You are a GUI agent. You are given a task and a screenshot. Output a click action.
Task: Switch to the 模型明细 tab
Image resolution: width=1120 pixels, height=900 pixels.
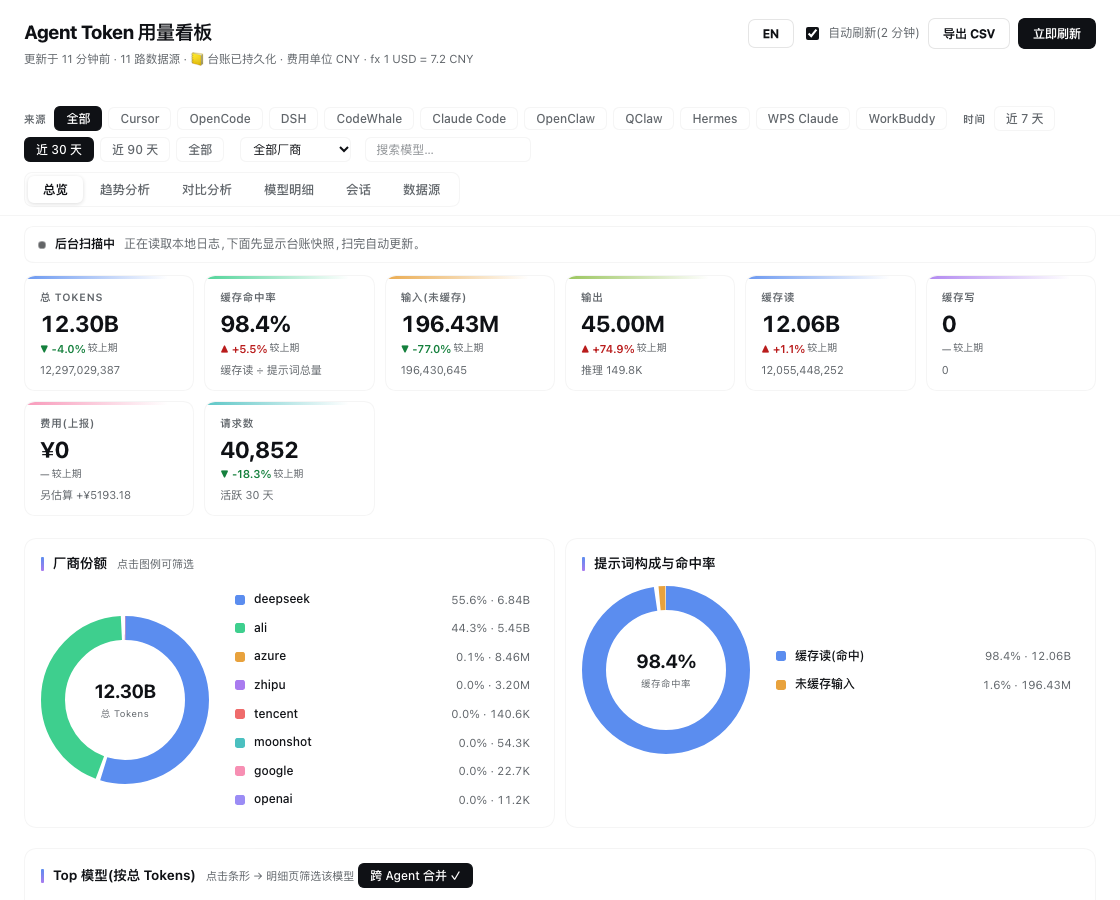(x=289, y=189)
